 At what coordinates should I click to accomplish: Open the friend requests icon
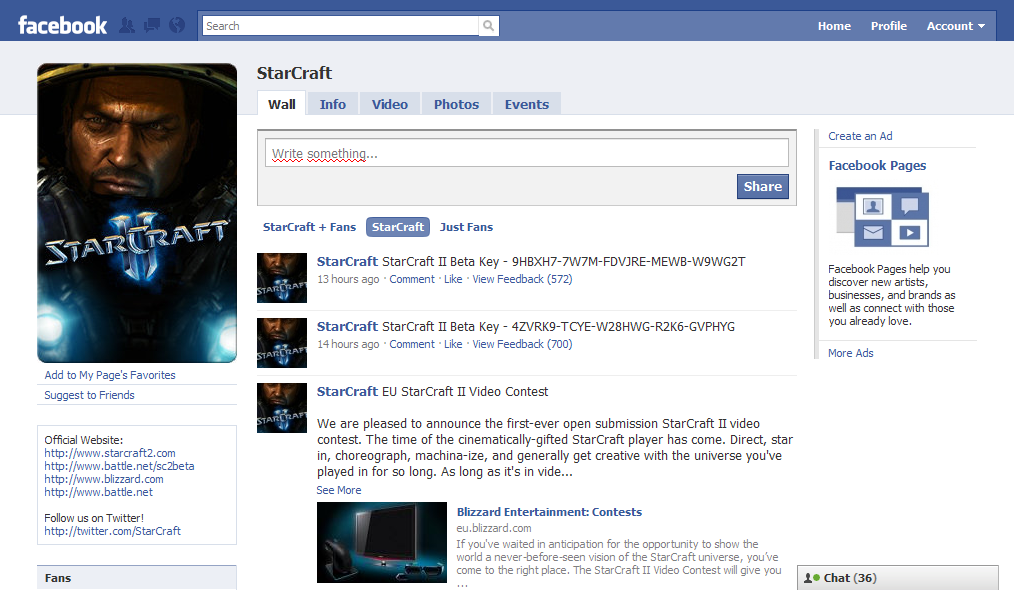click(127, 25)
